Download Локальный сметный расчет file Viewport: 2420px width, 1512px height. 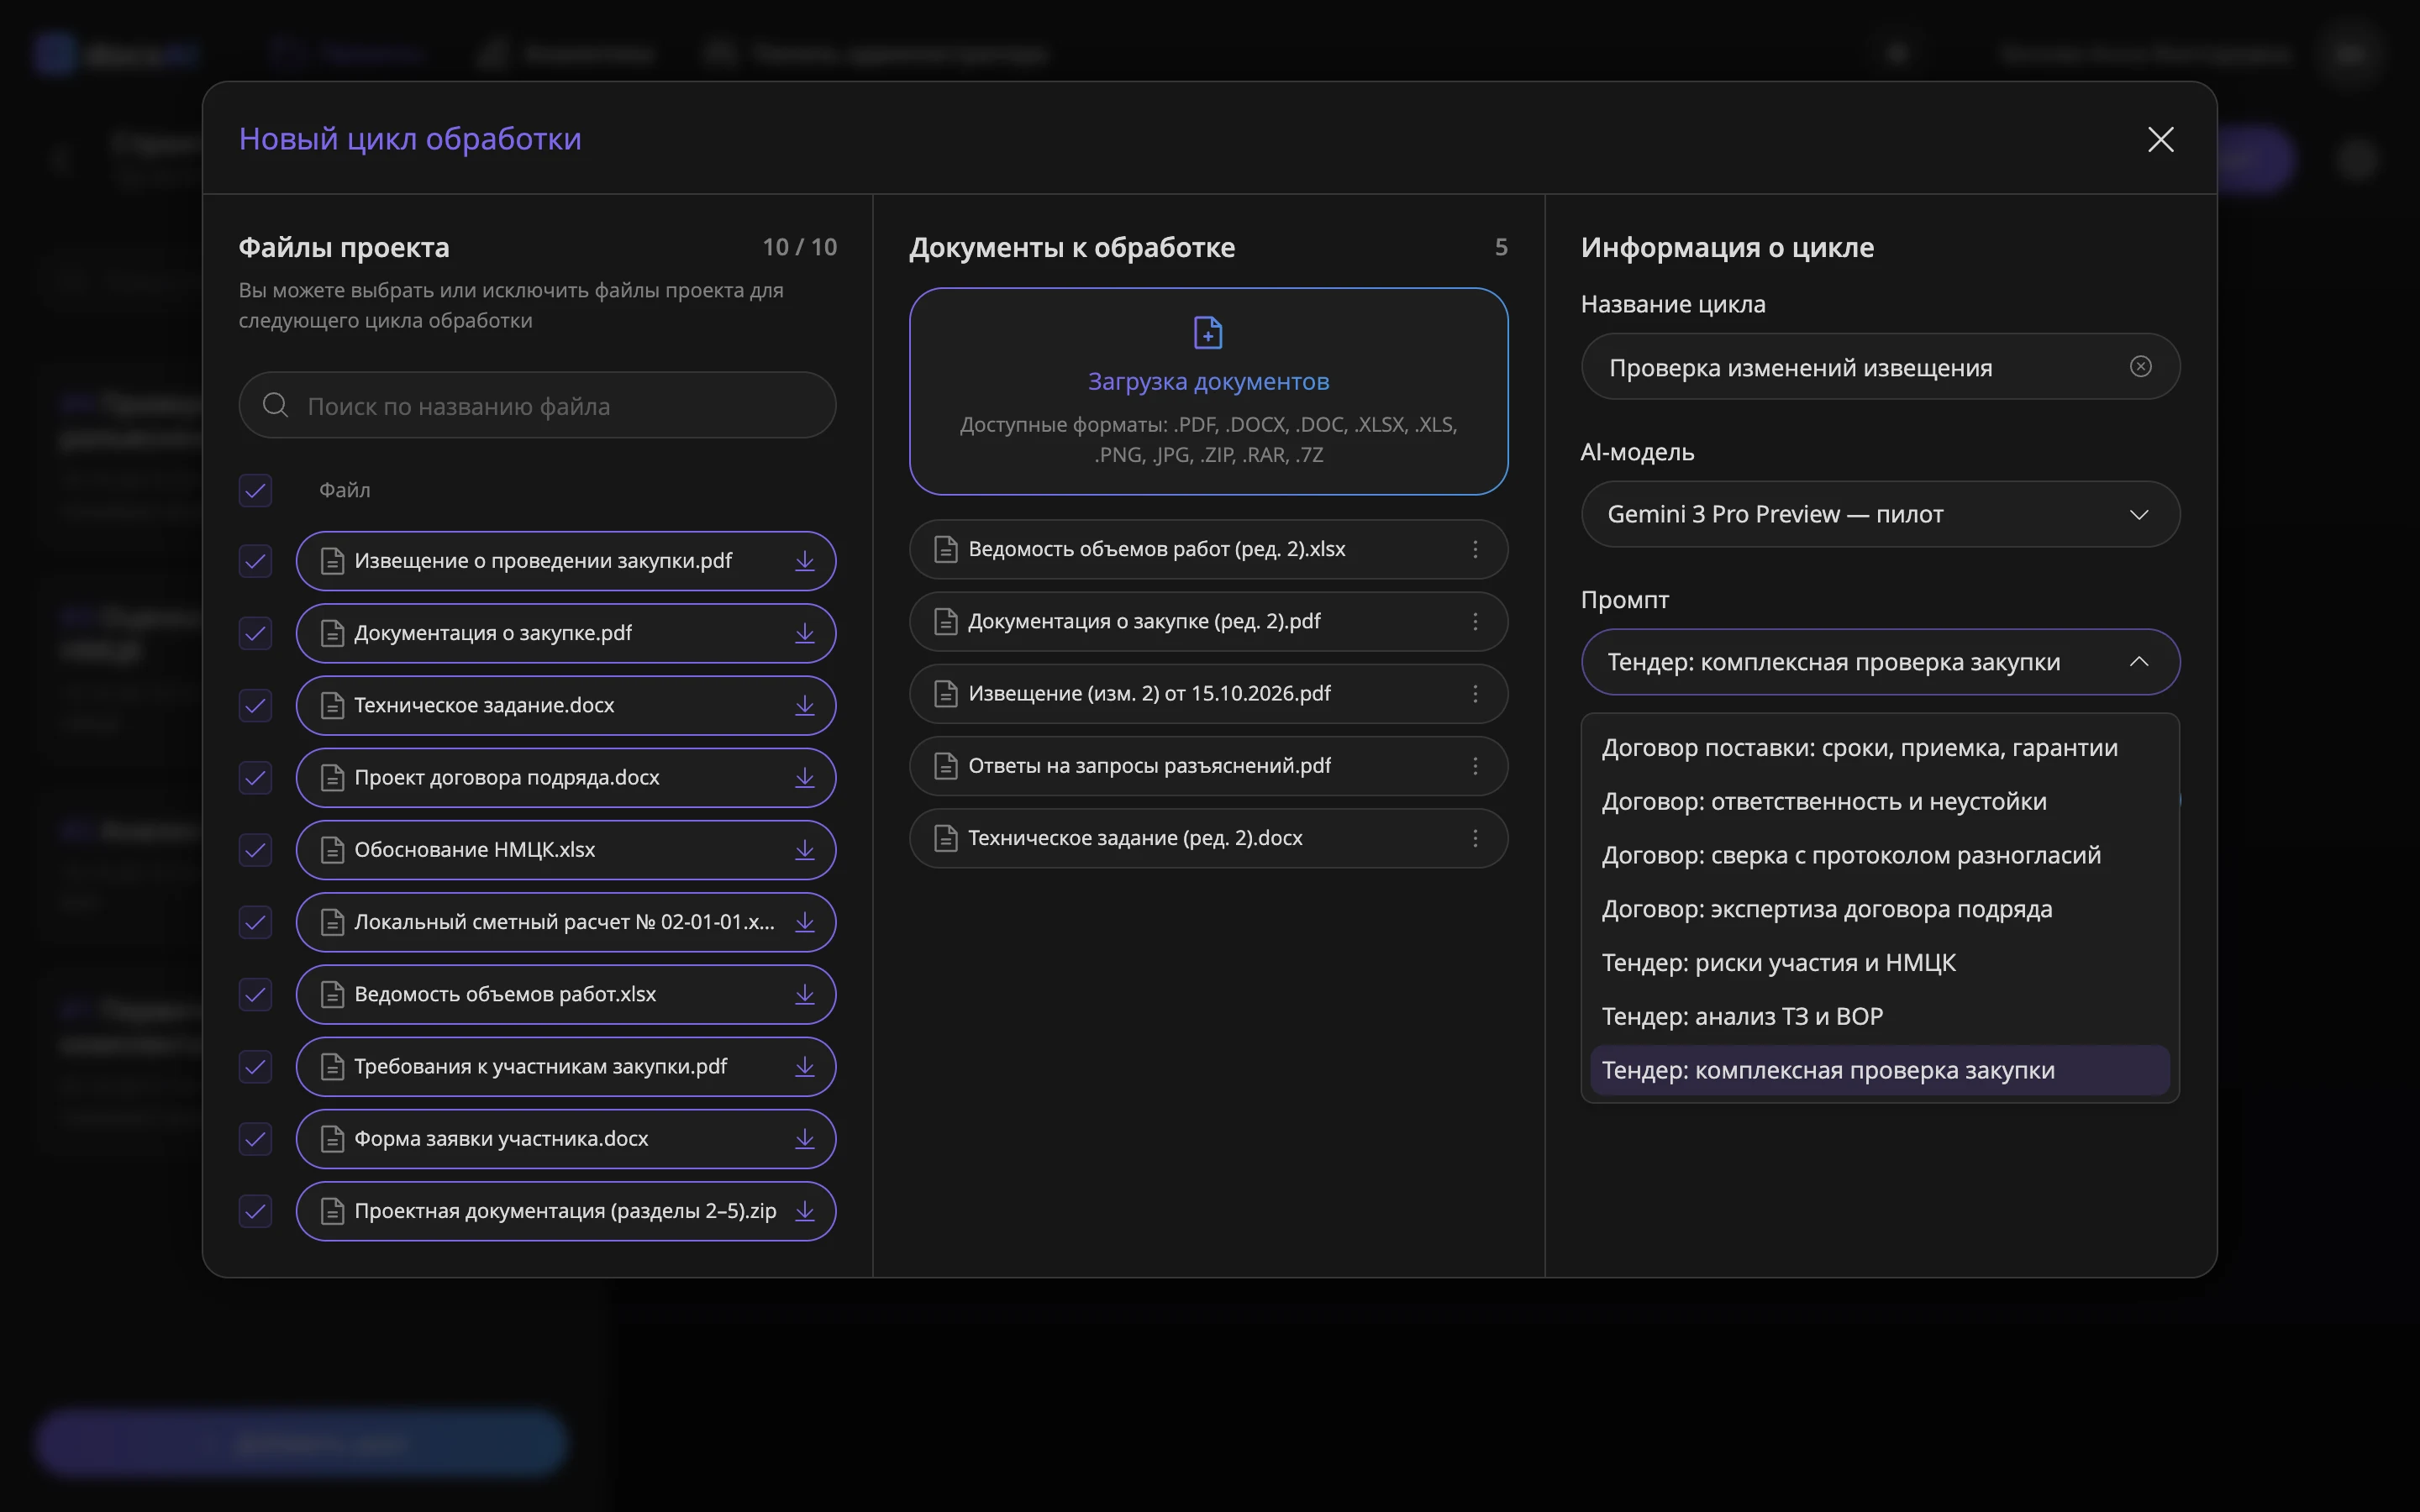coord(804,922)
